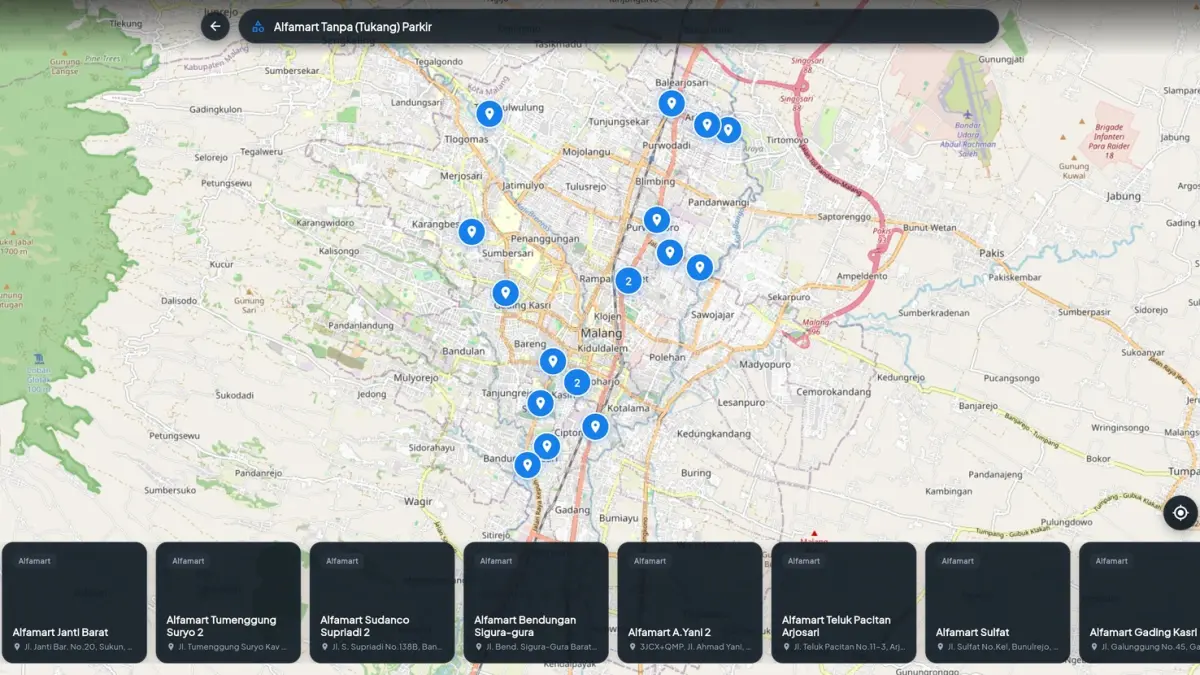Screen dimensions: 1200x675
Task: Select the pin on the Ciptomulyo label
Action: (x=595, y=427)
